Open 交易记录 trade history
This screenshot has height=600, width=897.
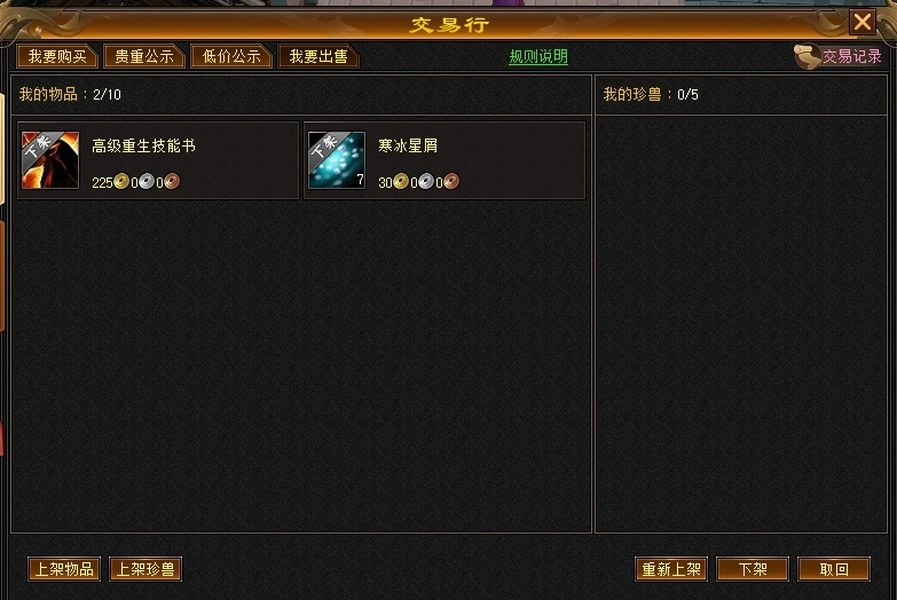click(852, 56)
